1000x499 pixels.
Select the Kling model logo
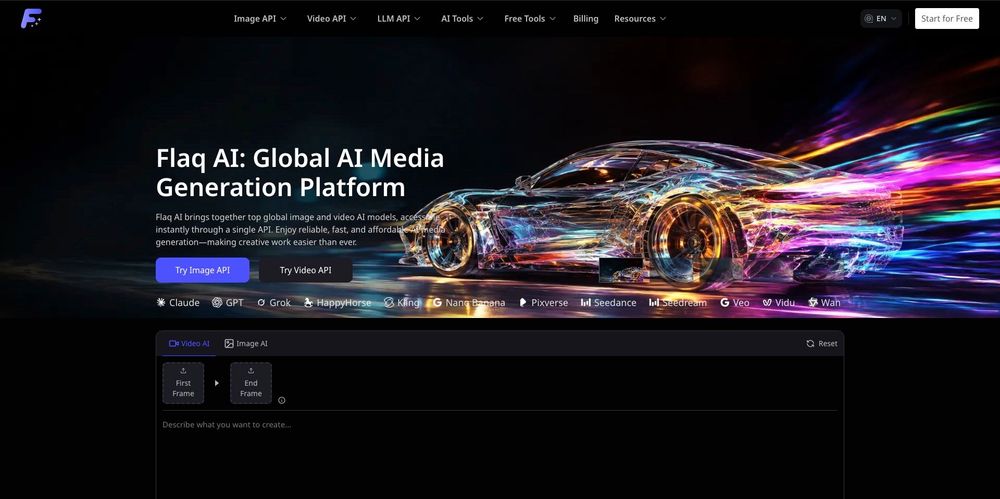(x=402, y=302)
